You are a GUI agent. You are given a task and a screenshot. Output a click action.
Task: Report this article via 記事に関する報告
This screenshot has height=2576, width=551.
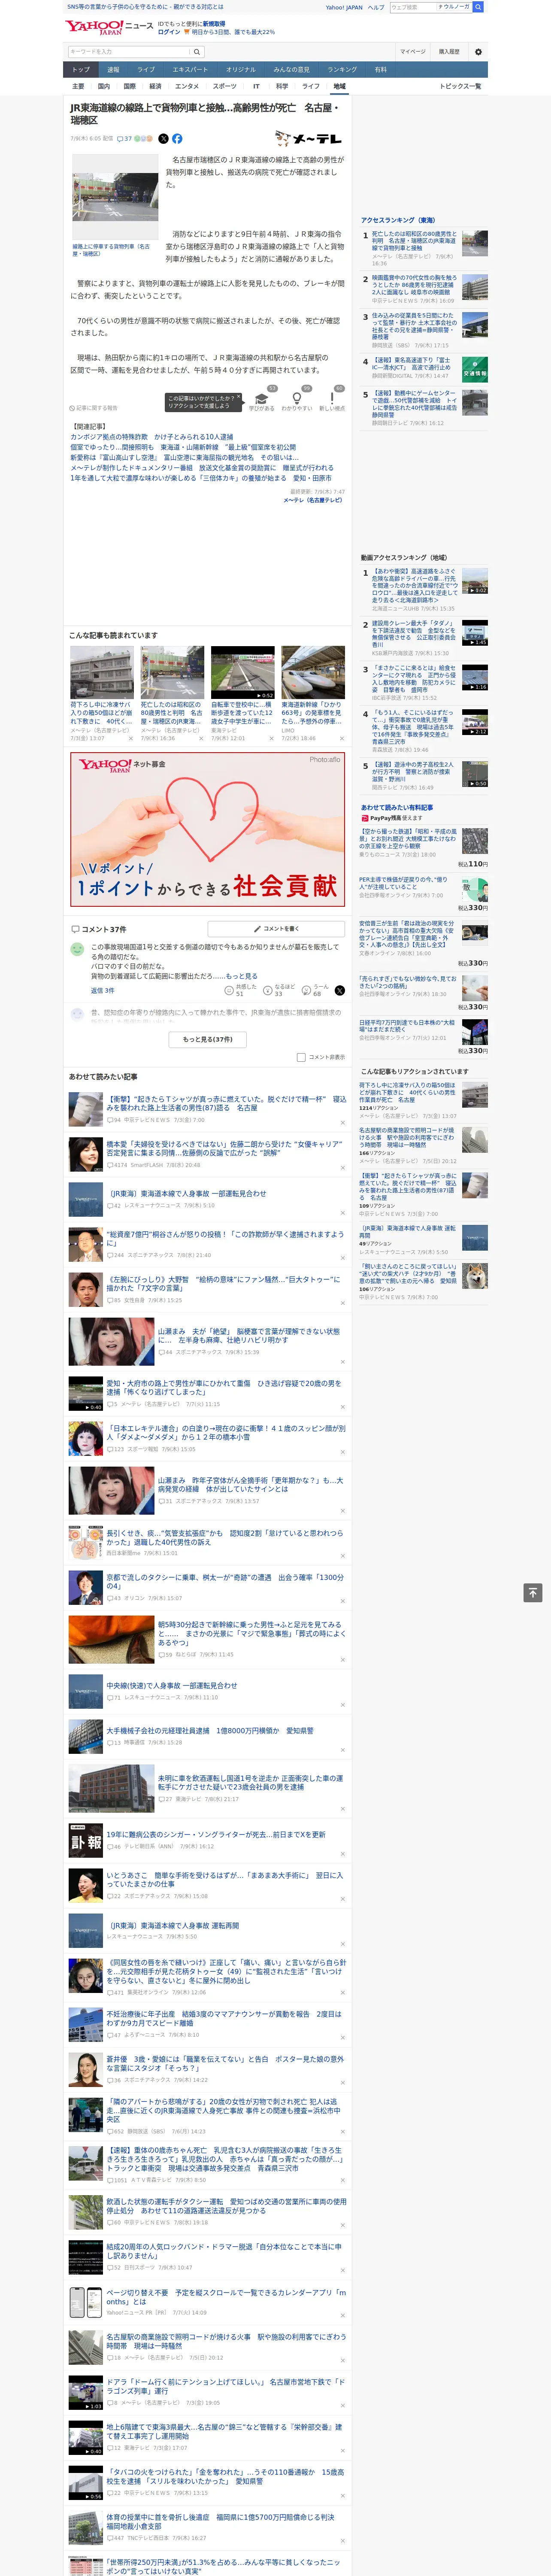[95, 408]
